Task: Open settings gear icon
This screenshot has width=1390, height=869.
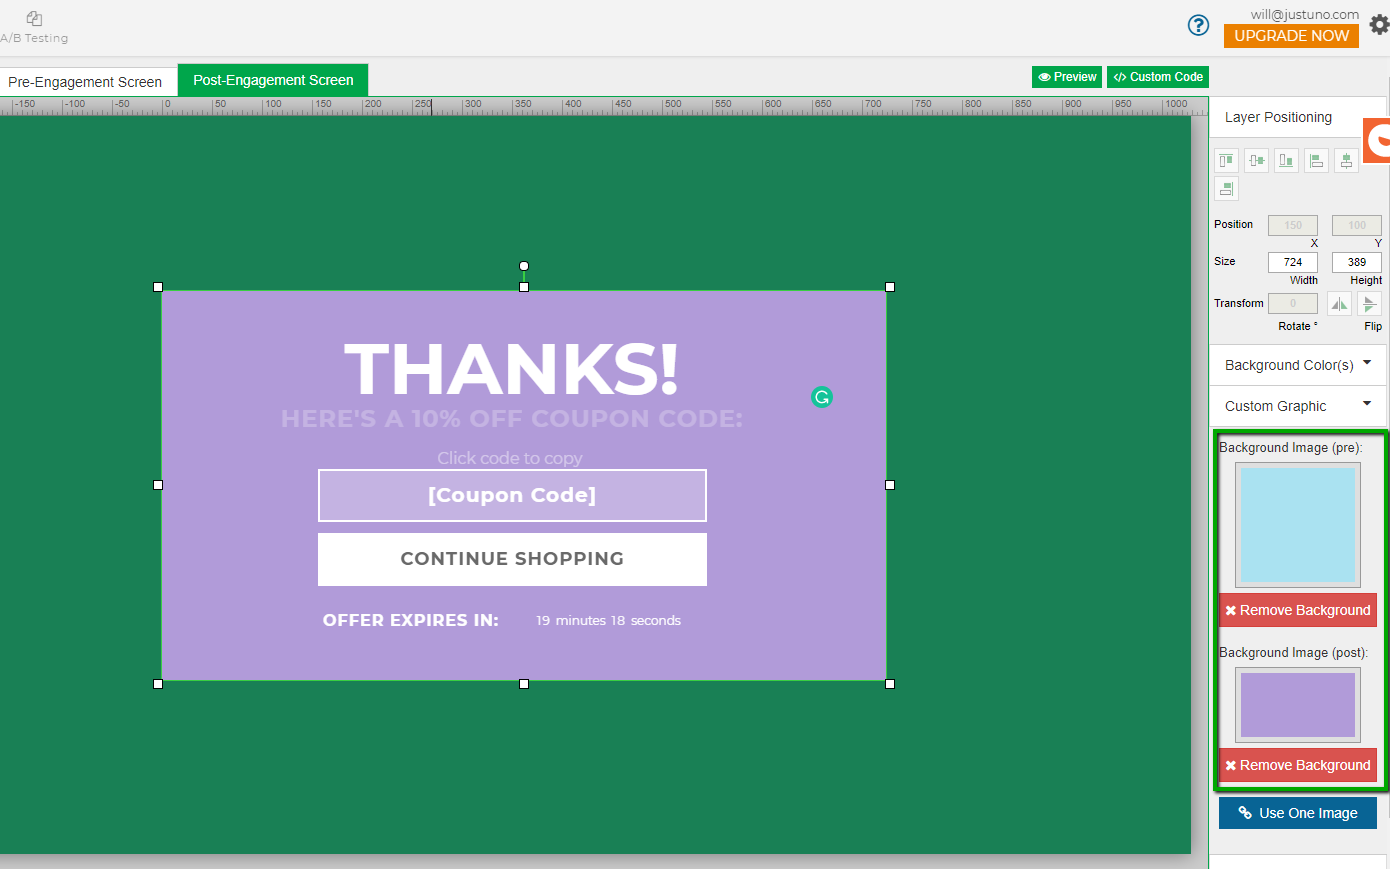Action: pos(1379,25)
